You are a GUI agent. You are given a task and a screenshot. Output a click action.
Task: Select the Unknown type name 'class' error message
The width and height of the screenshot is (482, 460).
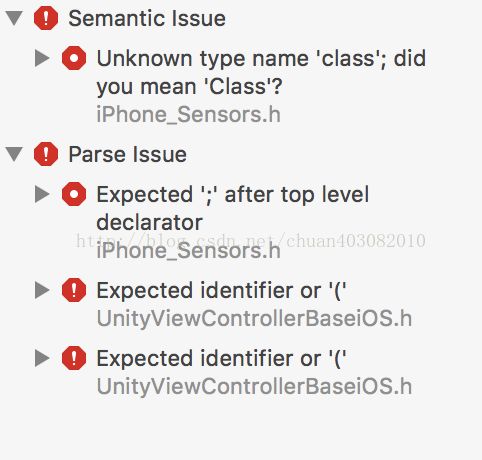coord(261,72)
